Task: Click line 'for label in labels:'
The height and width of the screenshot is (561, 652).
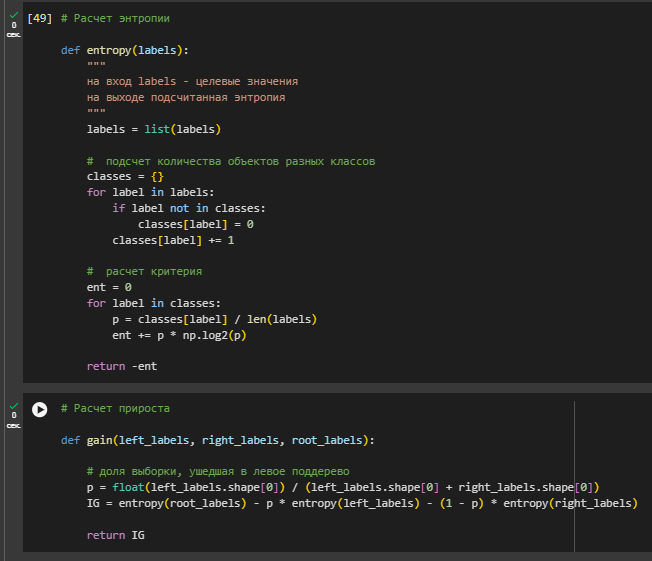Action: pyautogui.click(x=151, y=193)
